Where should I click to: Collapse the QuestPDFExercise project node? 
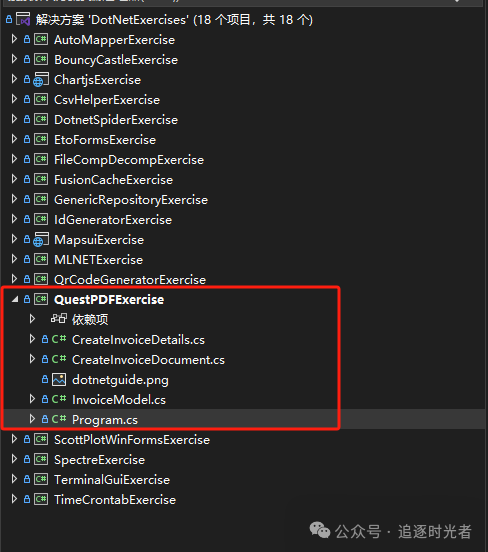15,299
